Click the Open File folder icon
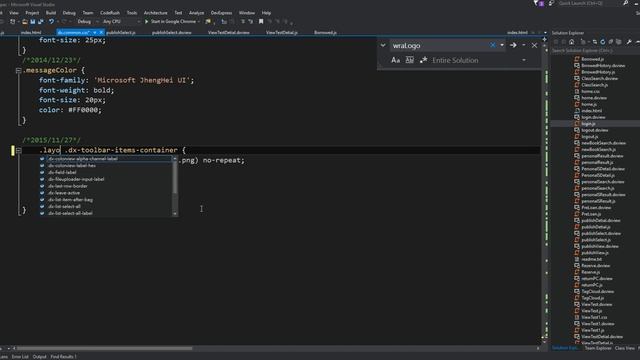Screen dimensions: 640x360 pyautogui.click(x=25, y=22)
